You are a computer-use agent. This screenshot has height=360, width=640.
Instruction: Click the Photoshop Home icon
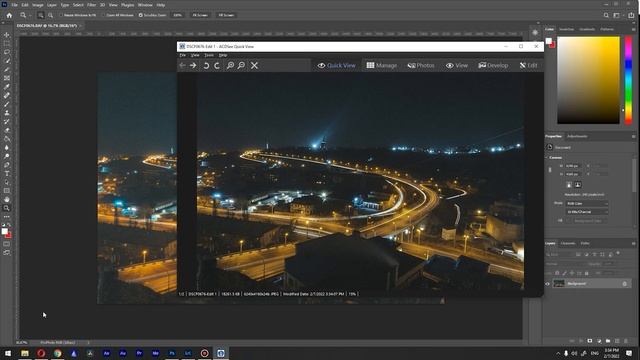(9, 15)
